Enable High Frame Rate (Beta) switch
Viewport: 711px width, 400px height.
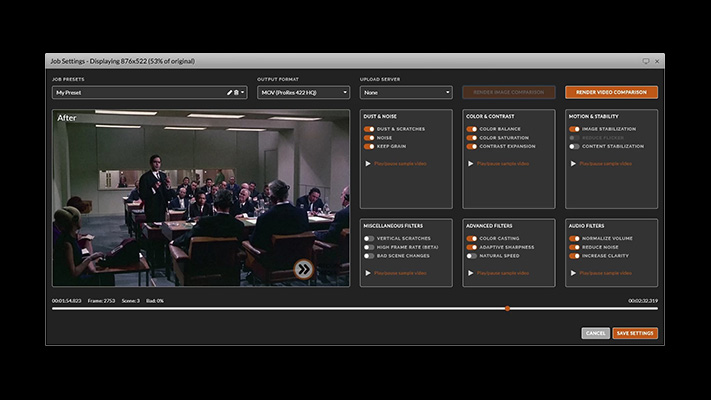[369, 247]
